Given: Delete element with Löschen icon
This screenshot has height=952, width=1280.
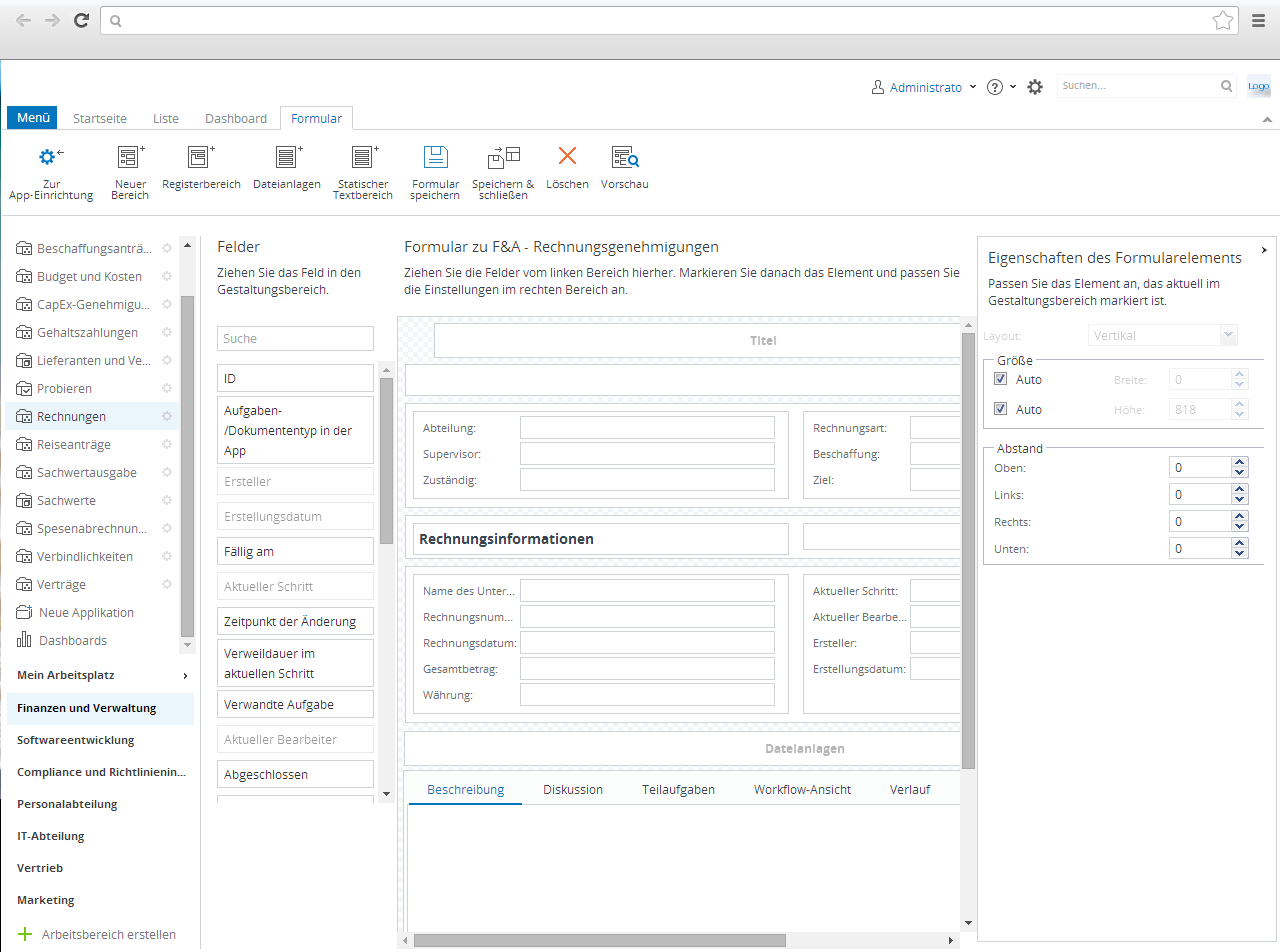Looking at the screenshot, I should pos(567,156).
